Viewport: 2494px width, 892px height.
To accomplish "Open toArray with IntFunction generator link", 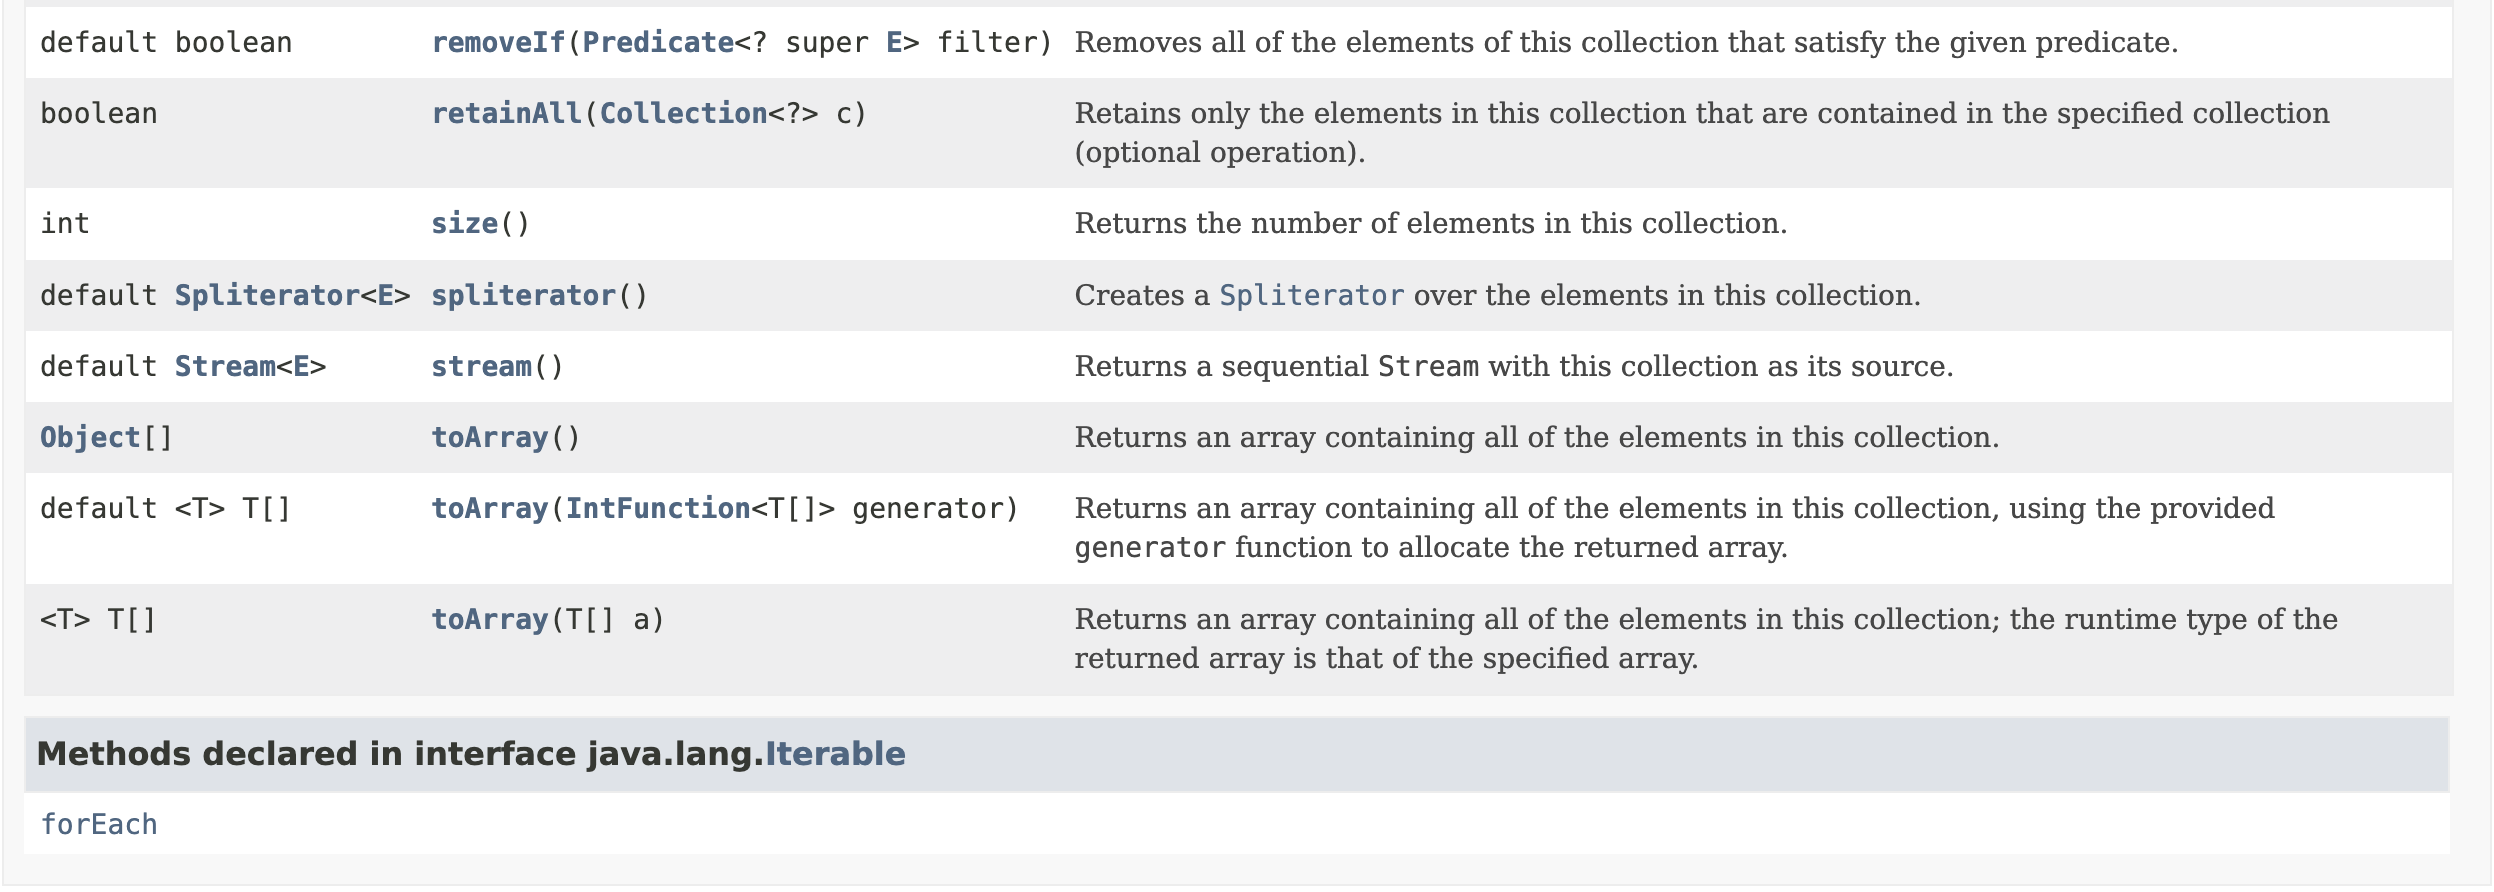I will click(489, 509).
